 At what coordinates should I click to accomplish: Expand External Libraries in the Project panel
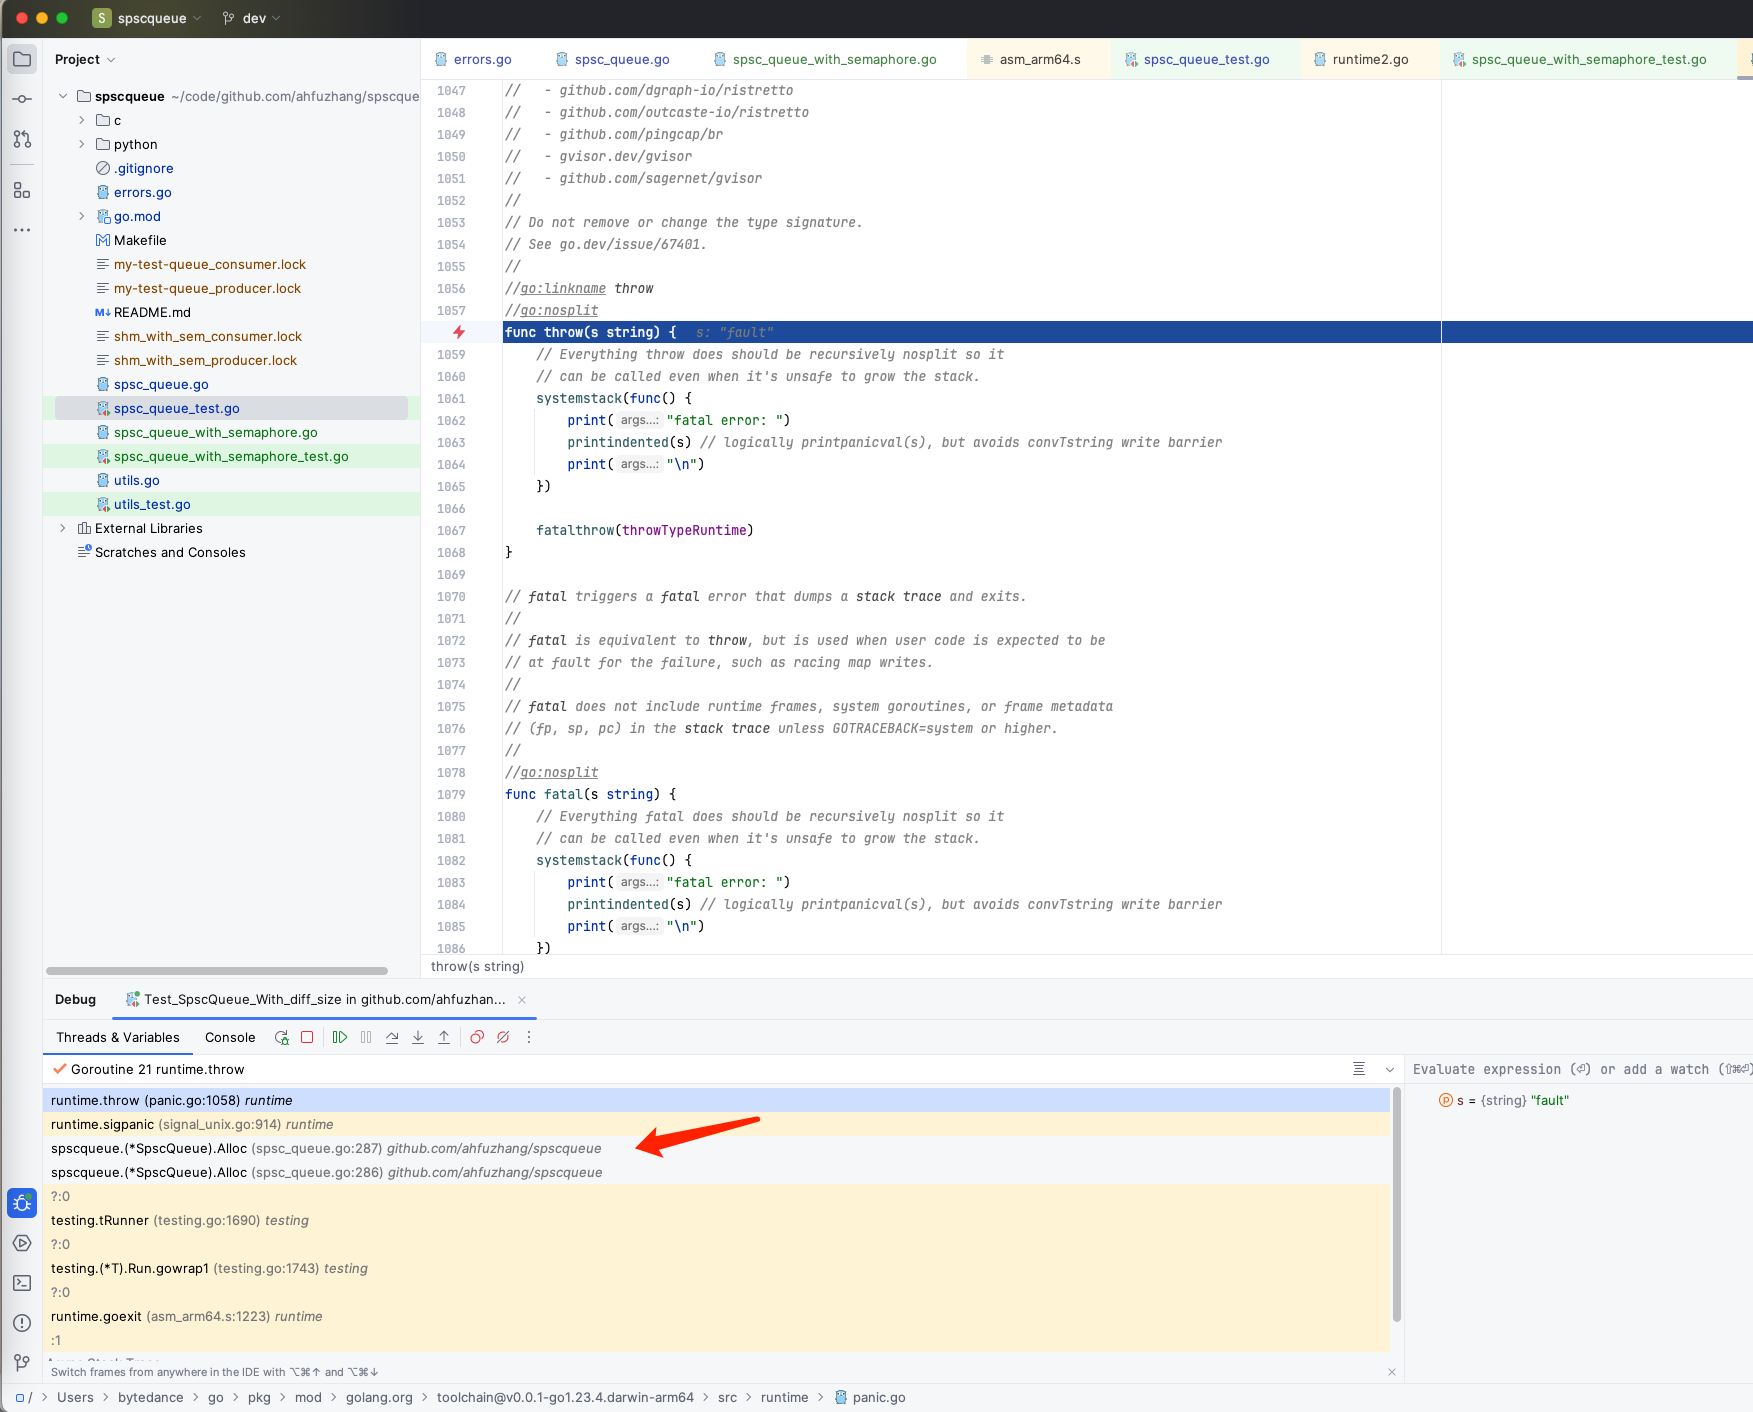click(63, 528)
